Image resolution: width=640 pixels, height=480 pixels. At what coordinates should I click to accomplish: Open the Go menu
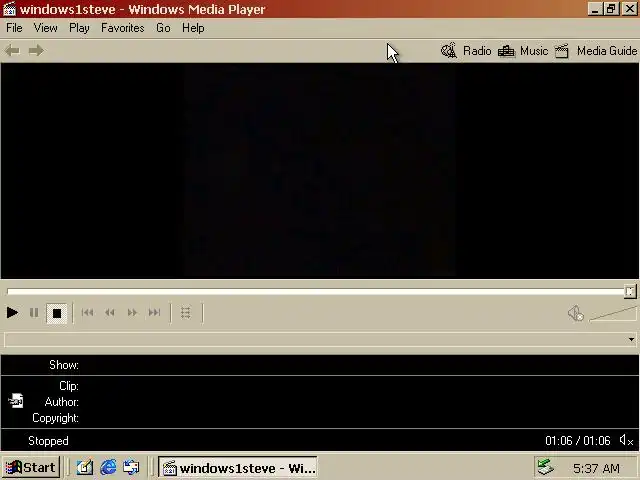pyautogui.click(x=163, y=28)
